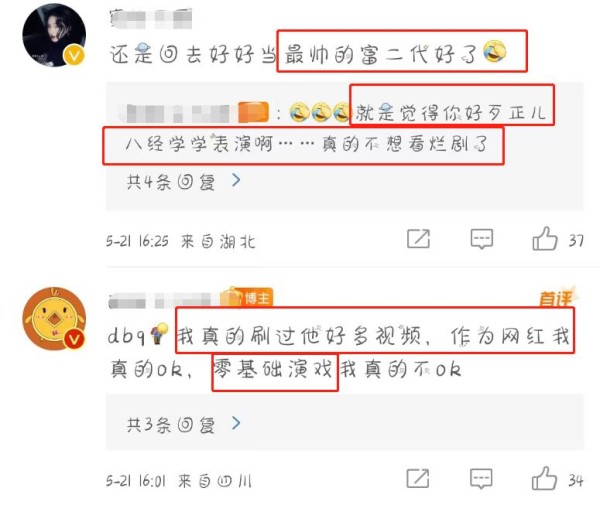
Task: Select the 最帅的富二代好了 comment text
Action: (x=381, y=53)
